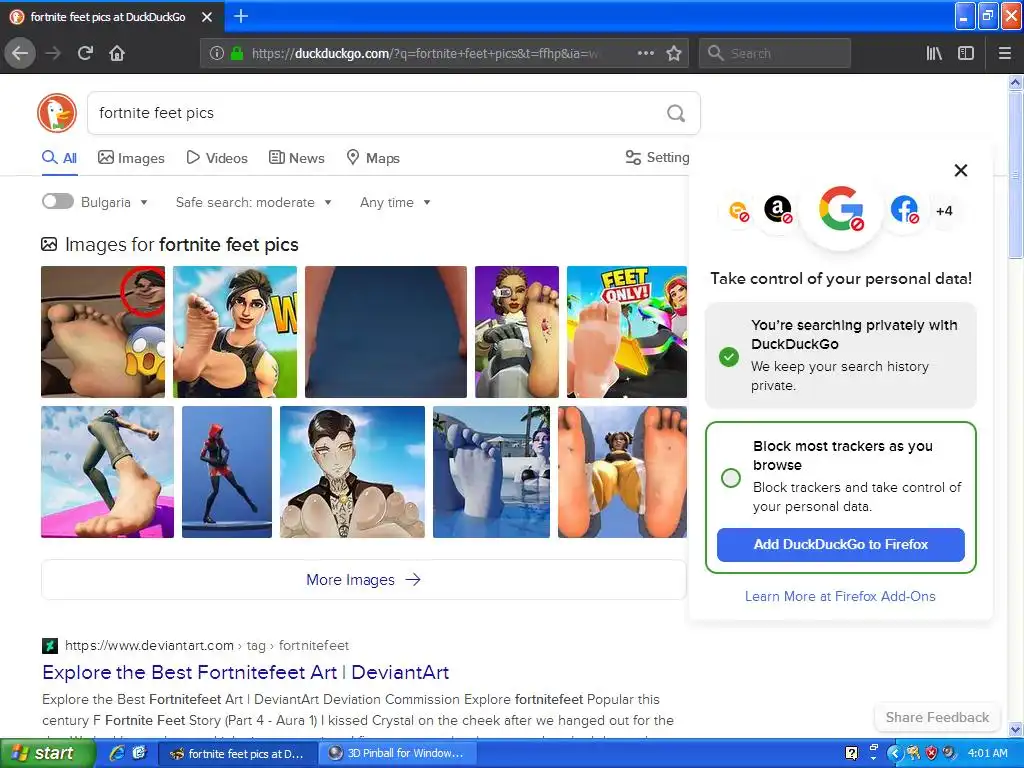Viewport: 1024px width, 768px height.
Task: Select the green checked private search item
Action: tap(729, 357)
